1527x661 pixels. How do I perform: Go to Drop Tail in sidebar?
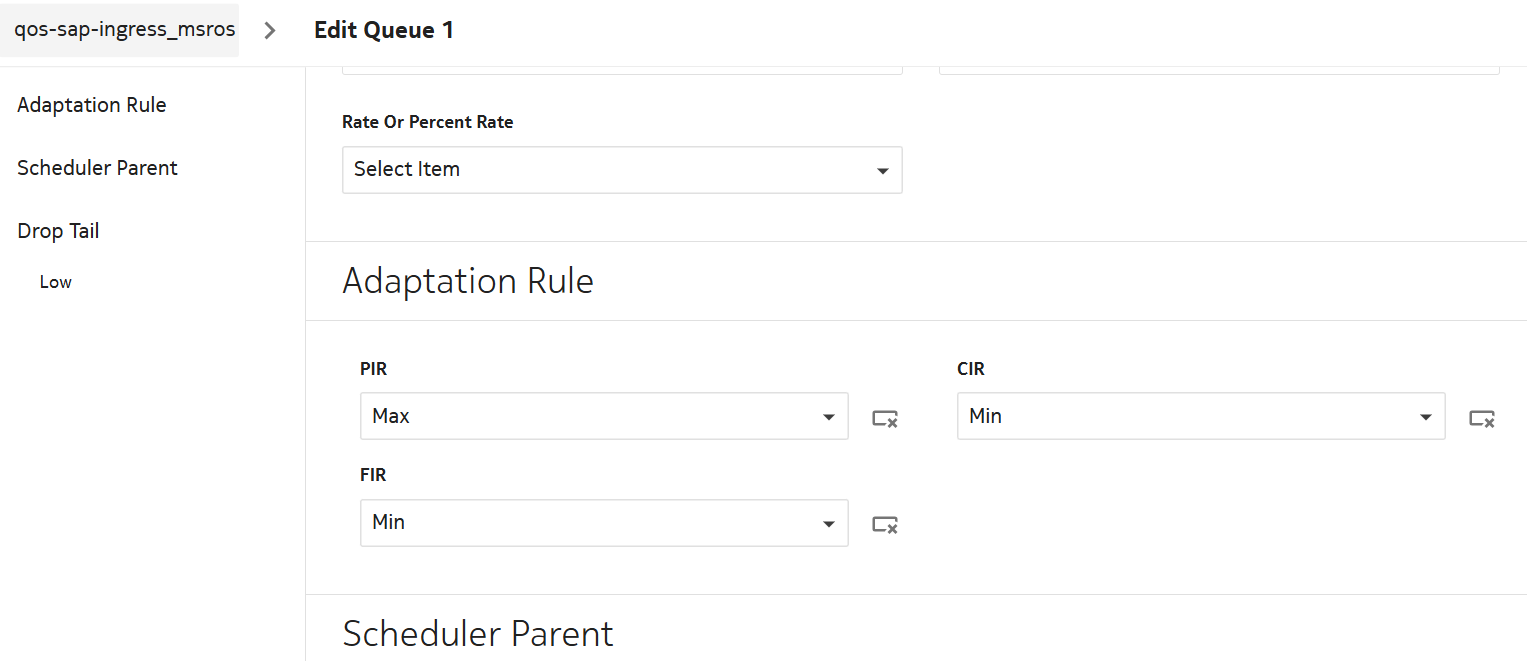click(x=58, y=231)
